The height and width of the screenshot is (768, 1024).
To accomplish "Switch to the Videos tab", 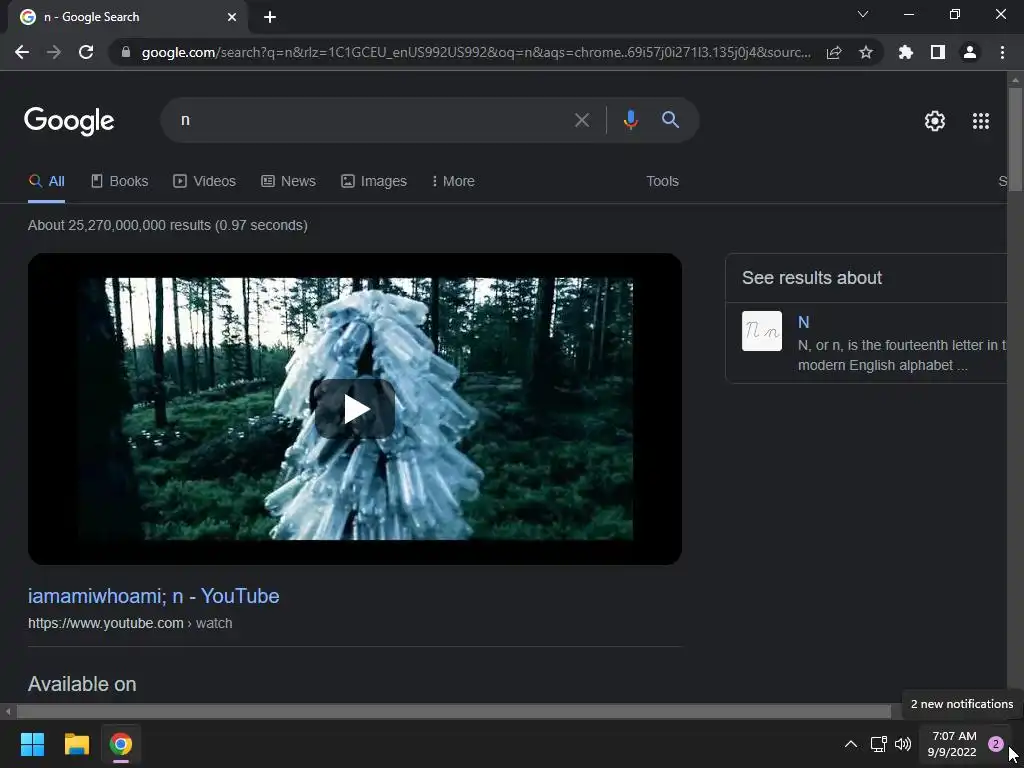I will (204, 182).
